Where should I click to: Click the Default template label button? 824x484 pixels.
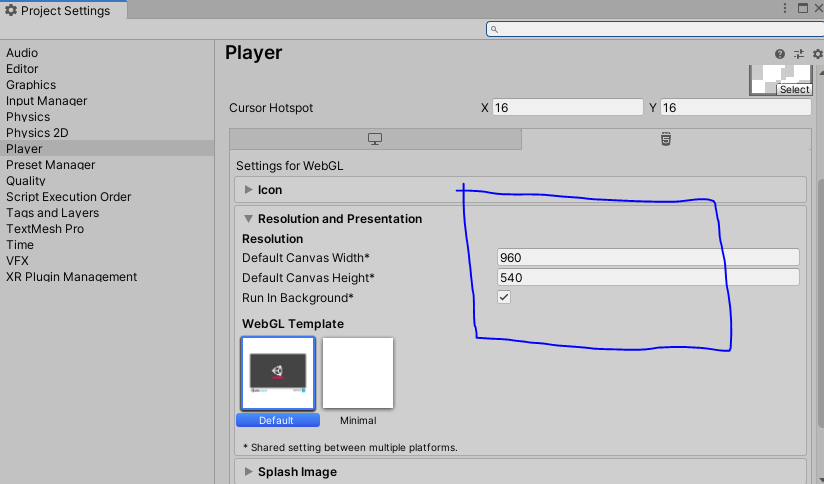[x=277, y=420]
